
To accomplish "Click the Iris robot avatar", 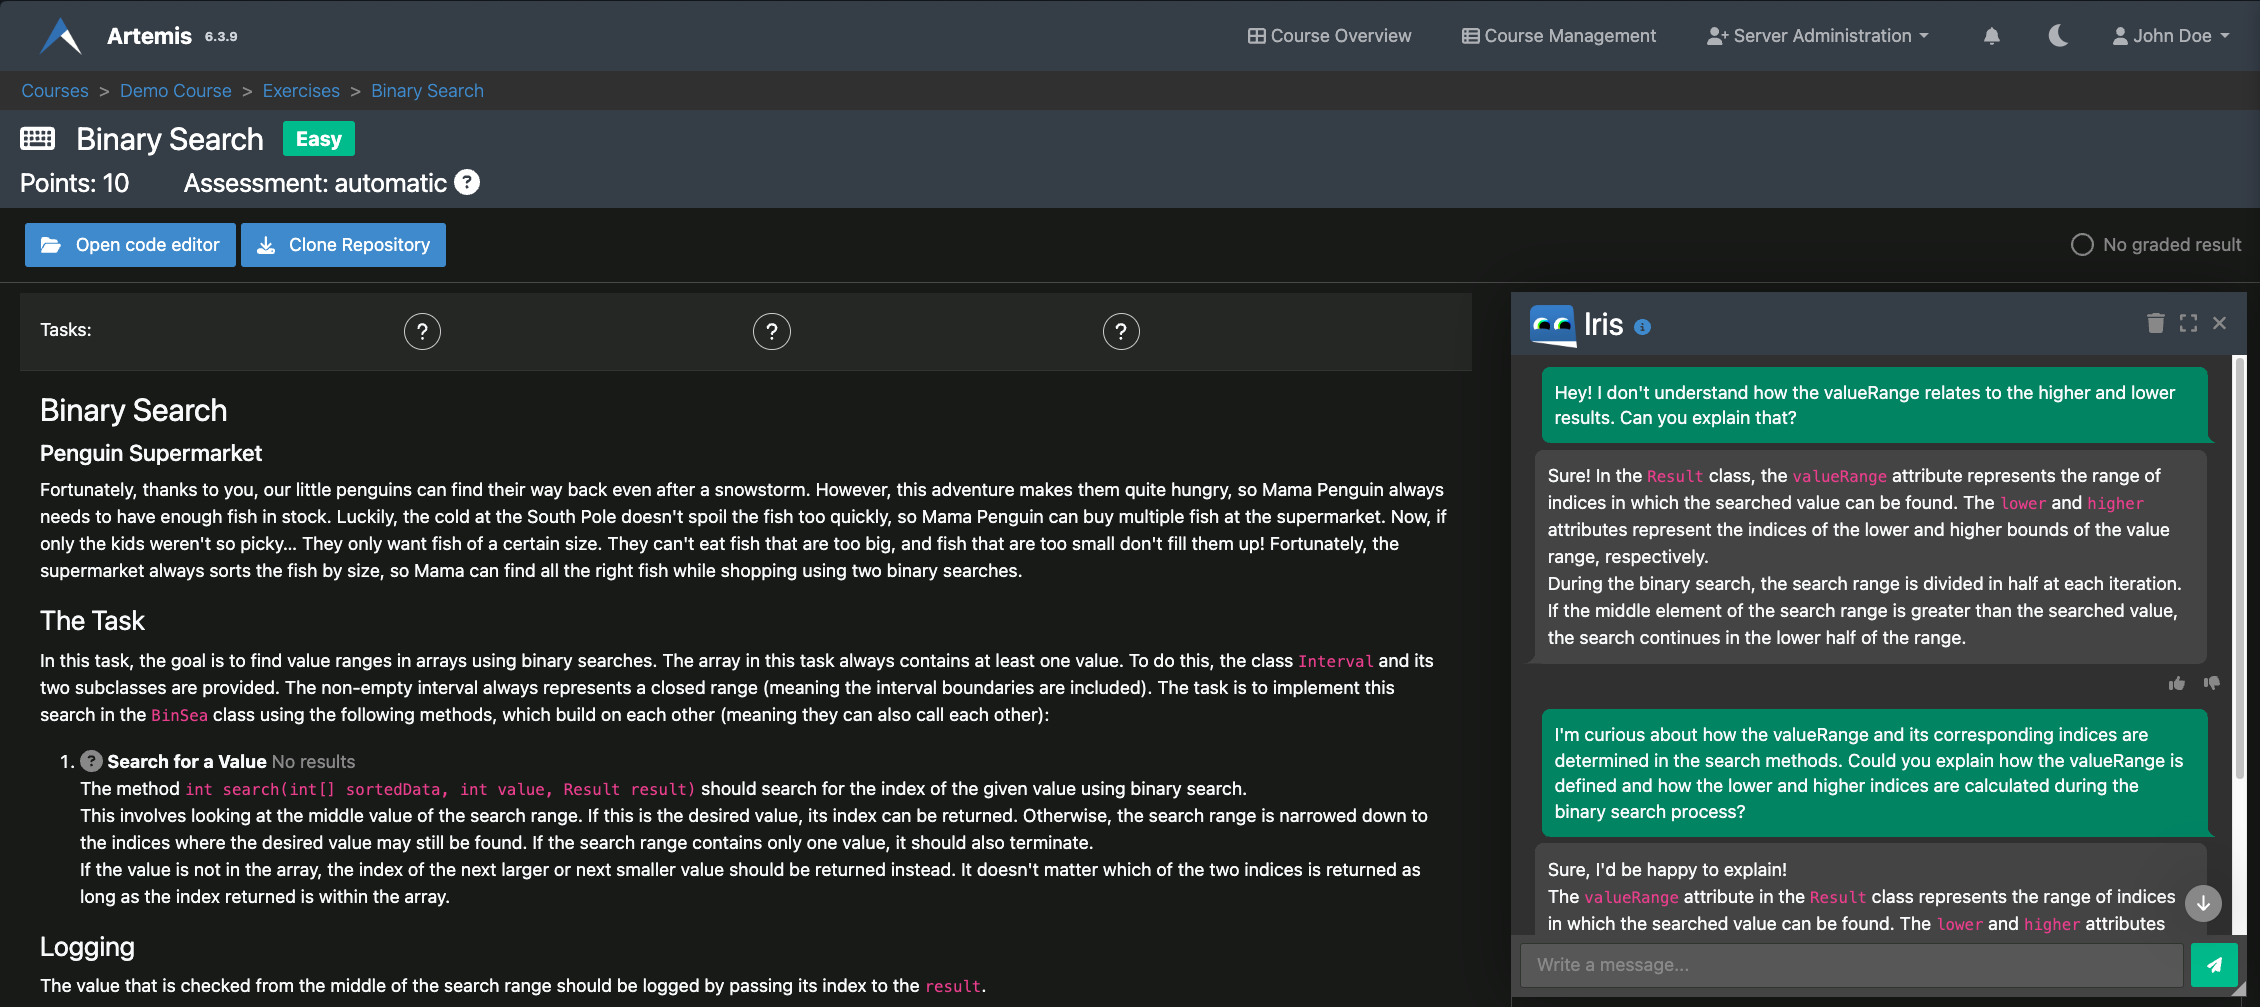I will tap(1553, 325).
